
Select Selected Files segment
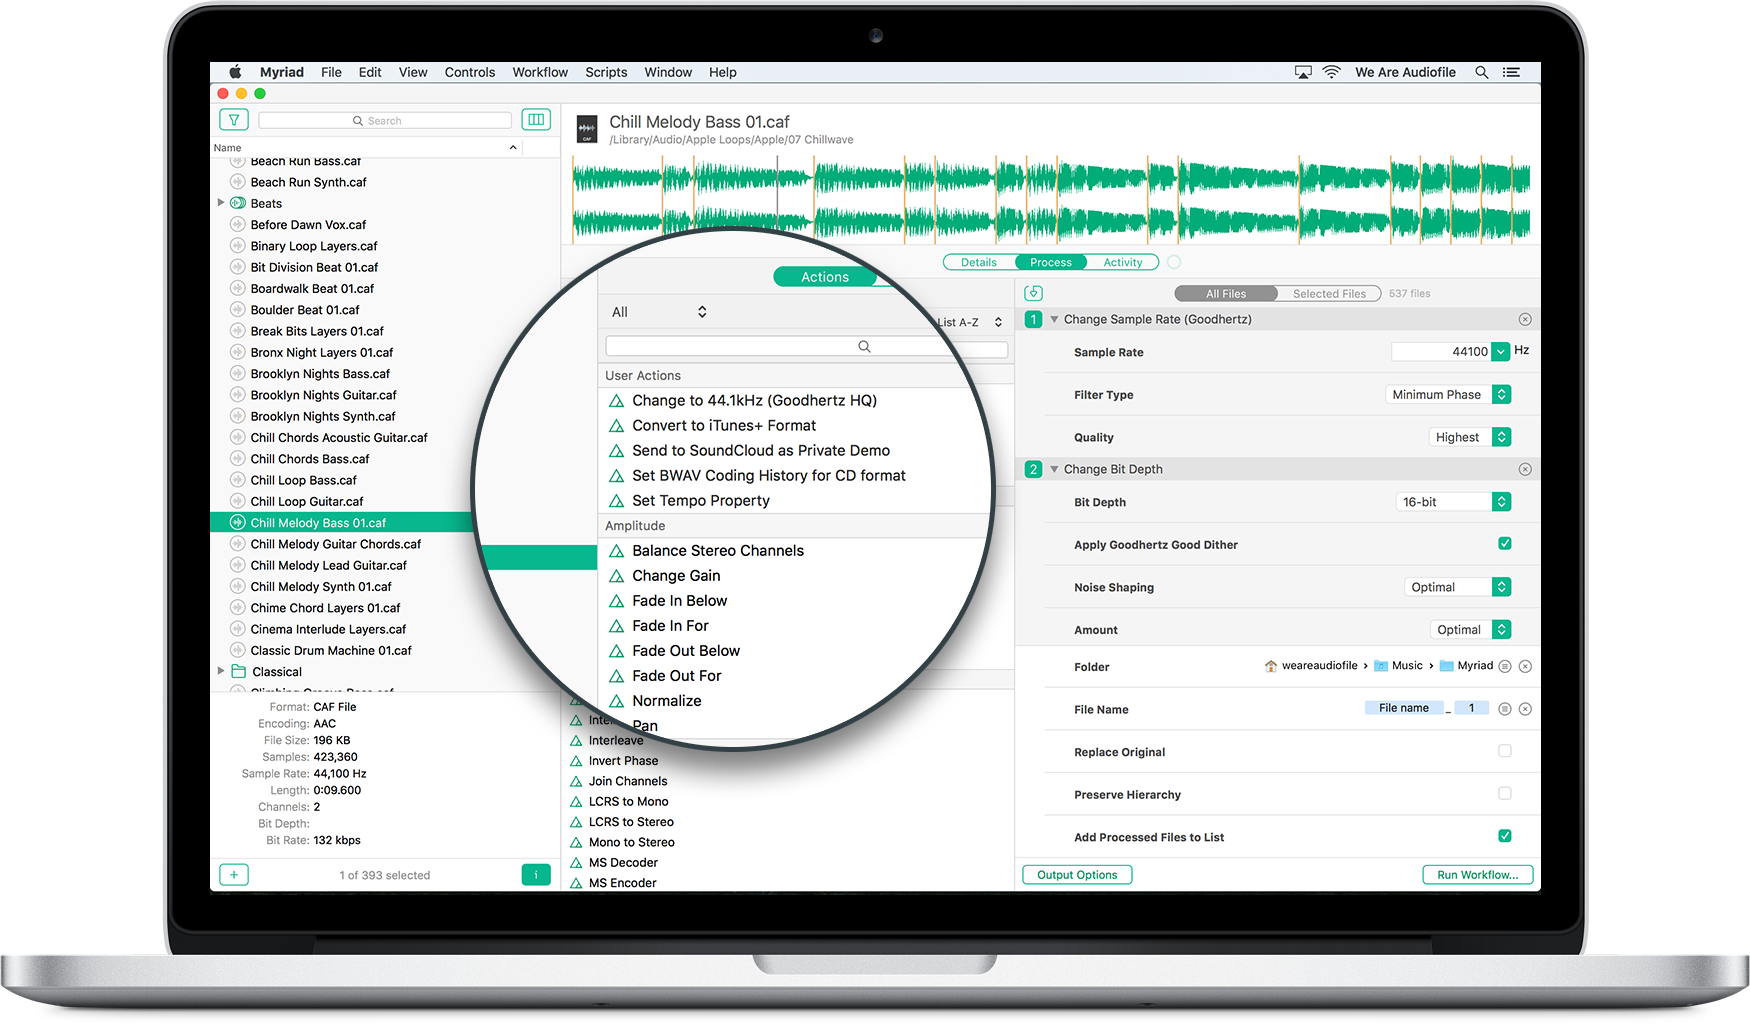click(x=1329, y=293)
